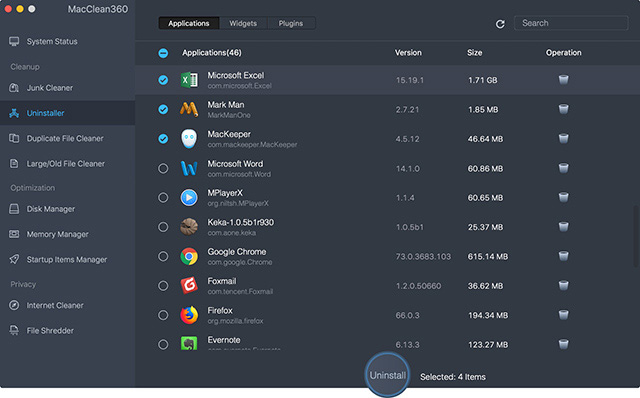The image size is (640, 398).
Task: Click the 615.14 MB size value
Action: coord(488,257)
